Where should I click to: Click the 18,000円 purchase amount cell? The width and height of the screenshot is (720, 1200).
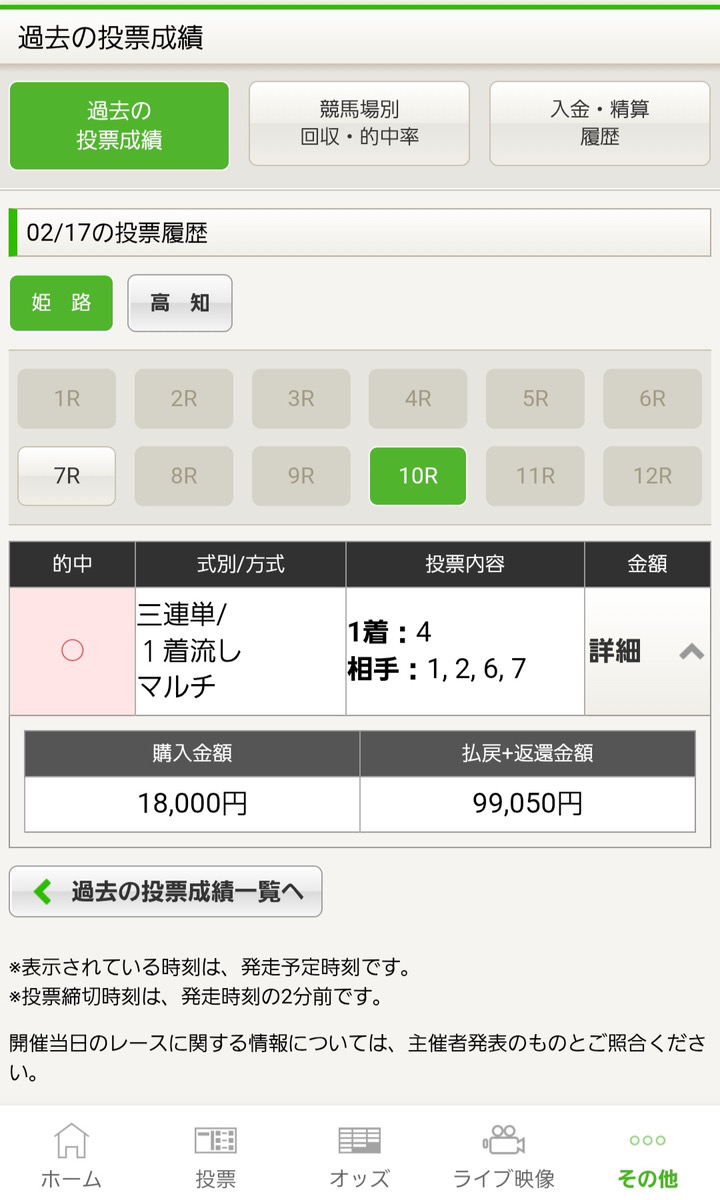click(192, 804)
